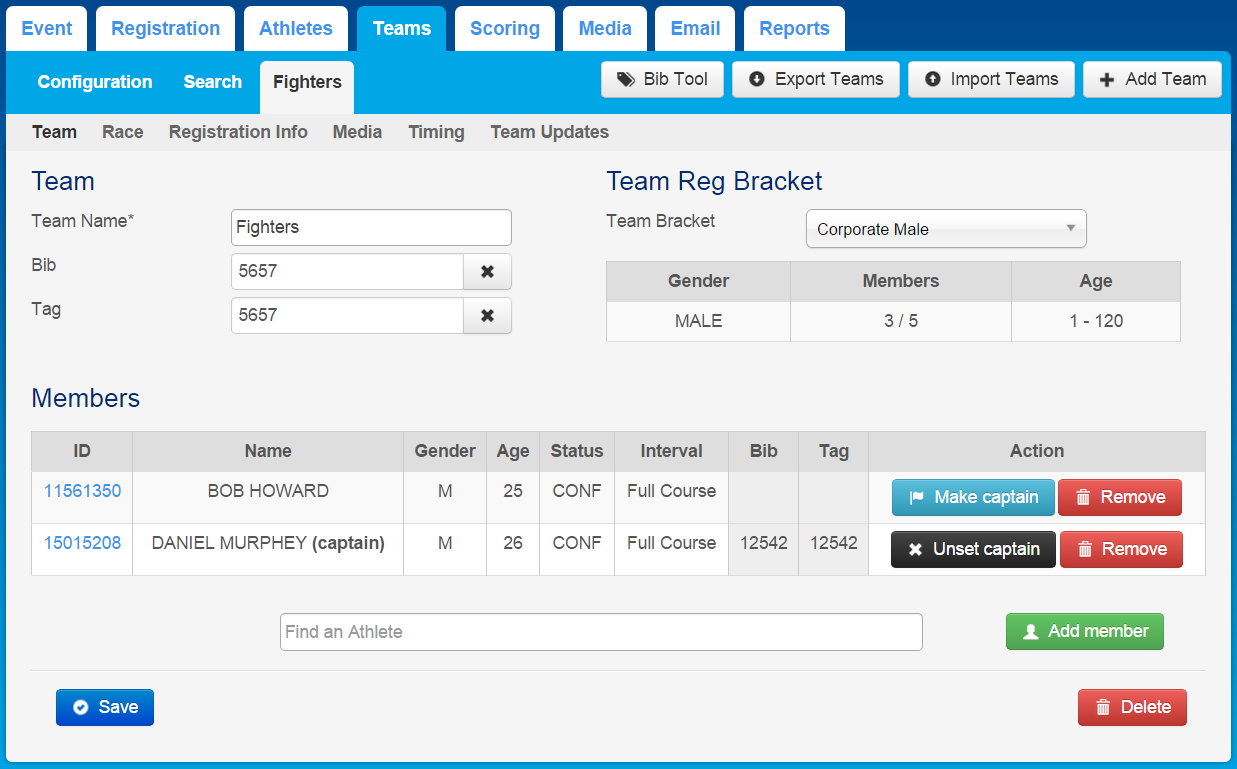Remove Bob Howard from team
This screenshot has width=1237, height=769.
click(x=1120, y=497)
